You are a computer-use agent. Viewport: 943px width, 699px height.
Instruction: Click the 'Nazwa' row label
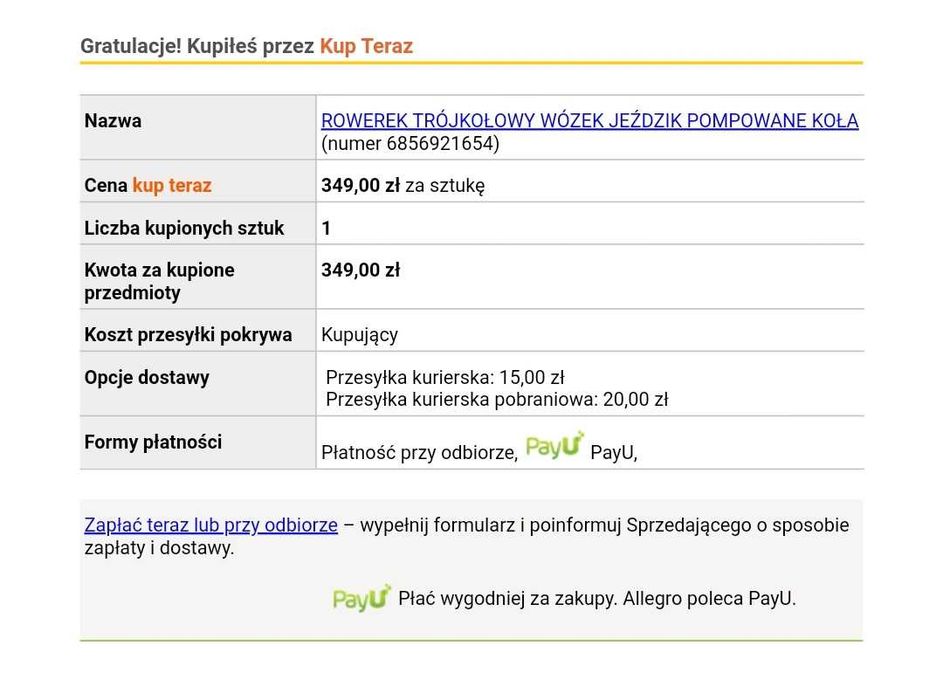pos(113,121)
